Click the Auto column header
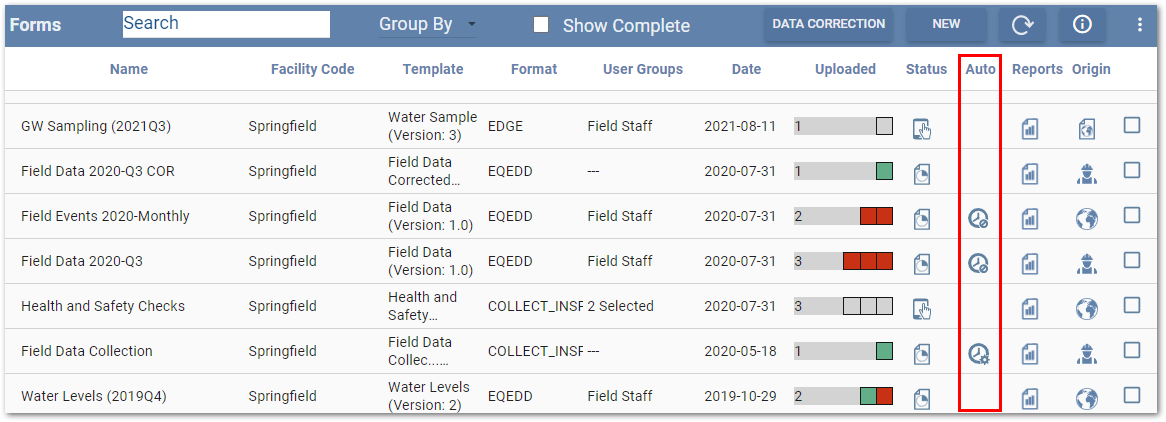 (x=980, y=69)
